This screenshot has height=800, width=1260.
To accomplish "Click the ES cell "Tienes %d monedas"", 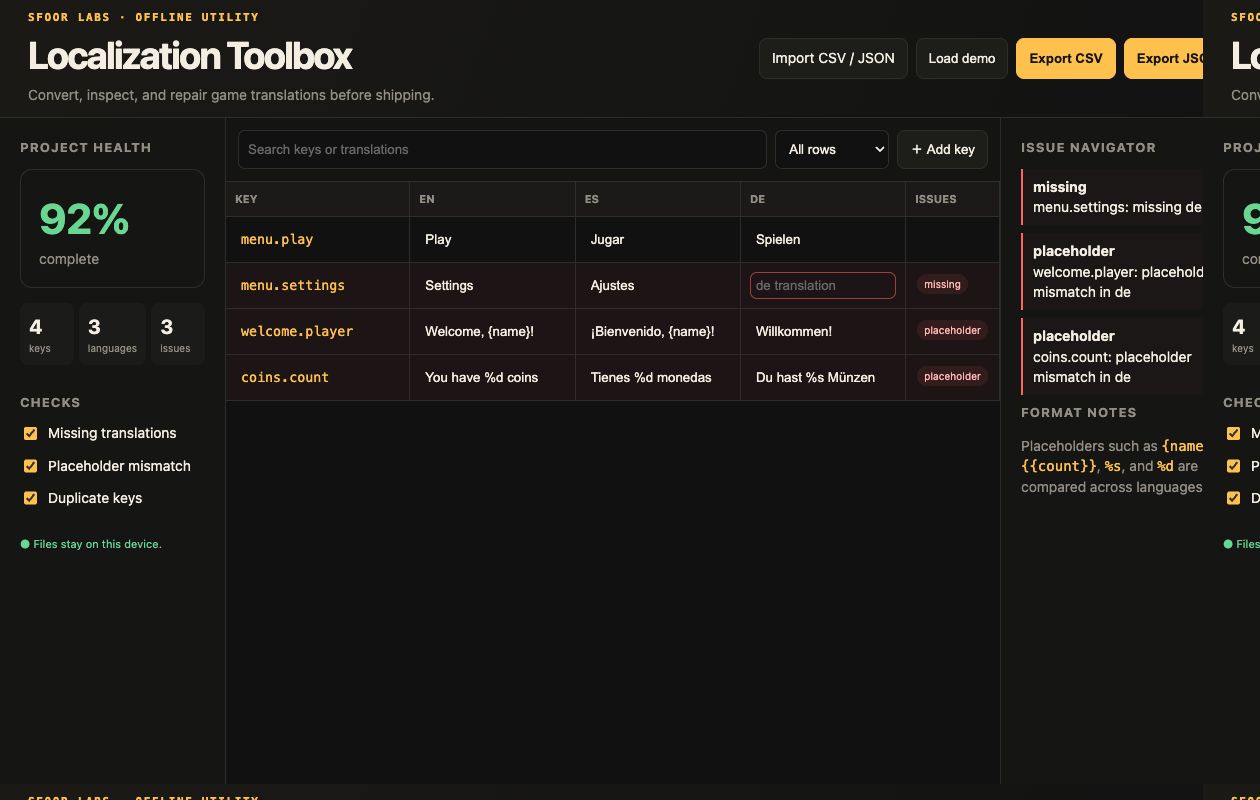I will point(658,377).
